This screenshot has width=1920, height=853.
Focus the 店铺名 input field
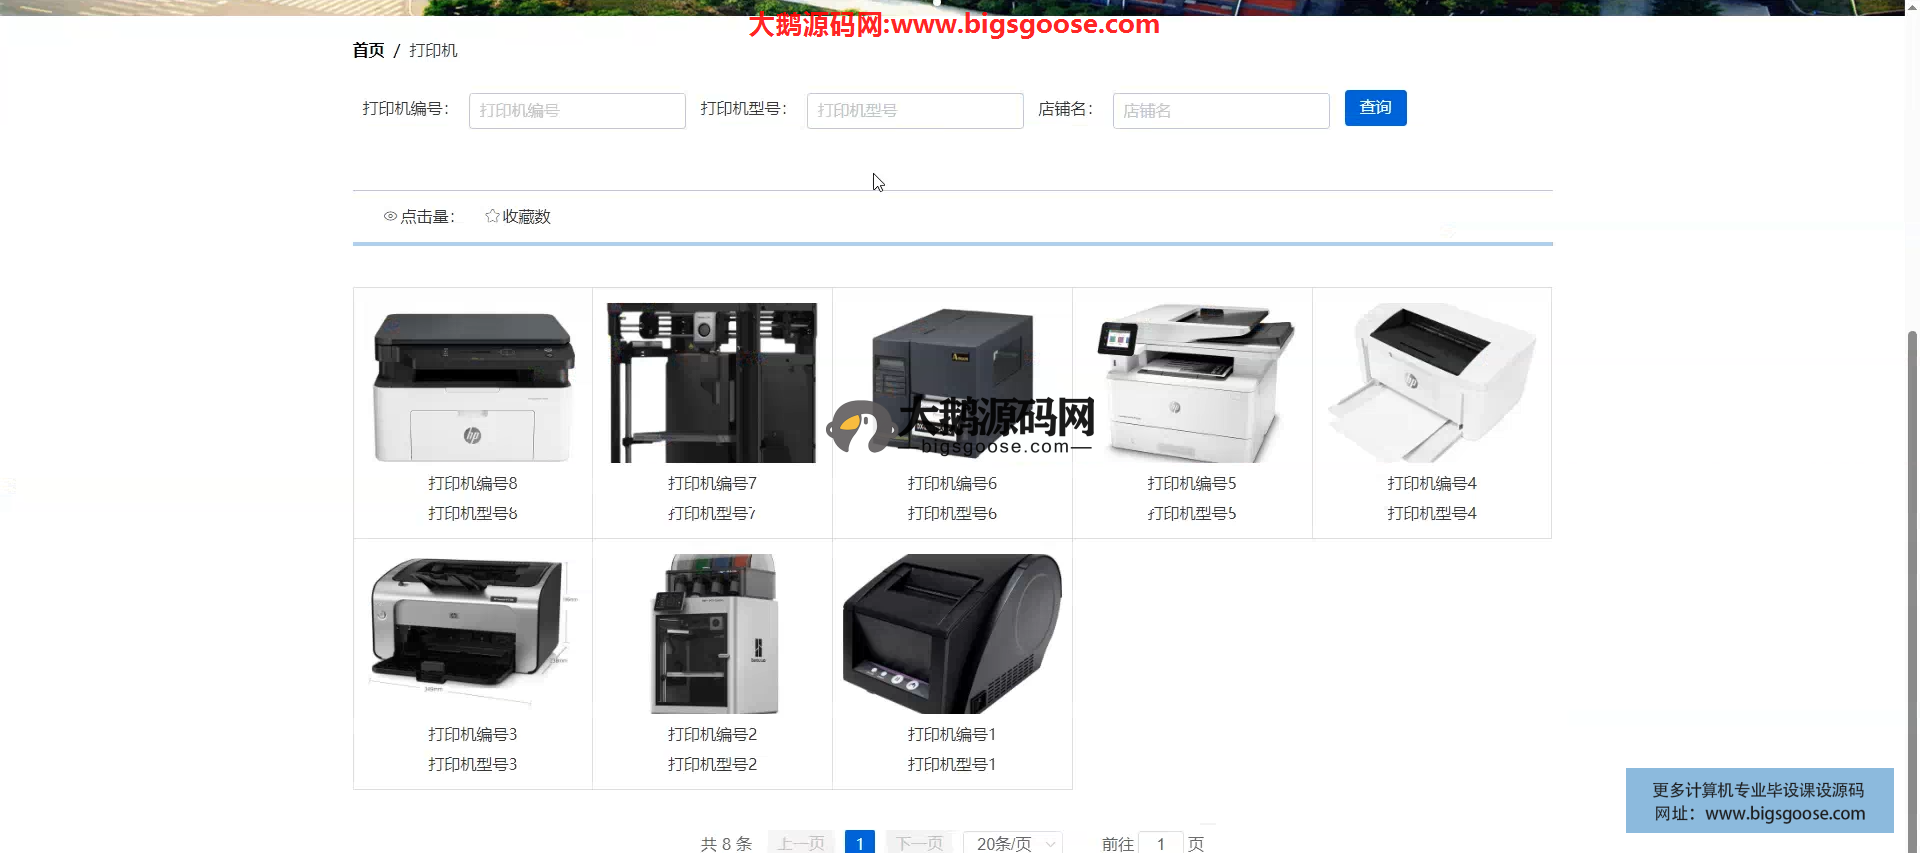1221,111
